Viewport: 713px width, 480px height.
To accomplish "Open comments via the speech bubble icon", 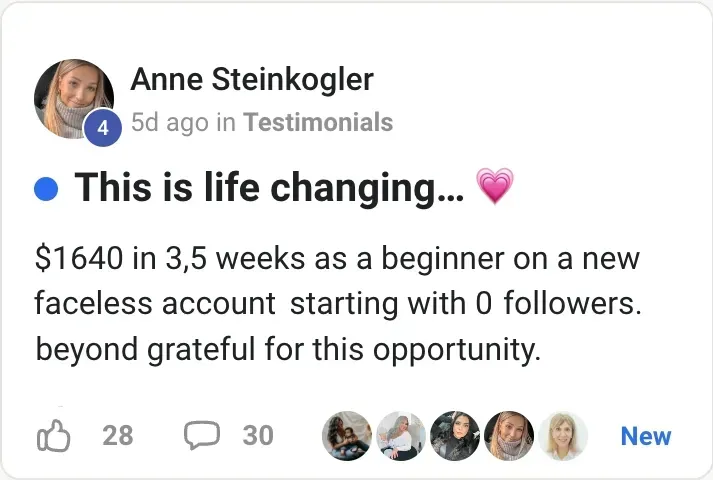I will (x=202, y=436).
